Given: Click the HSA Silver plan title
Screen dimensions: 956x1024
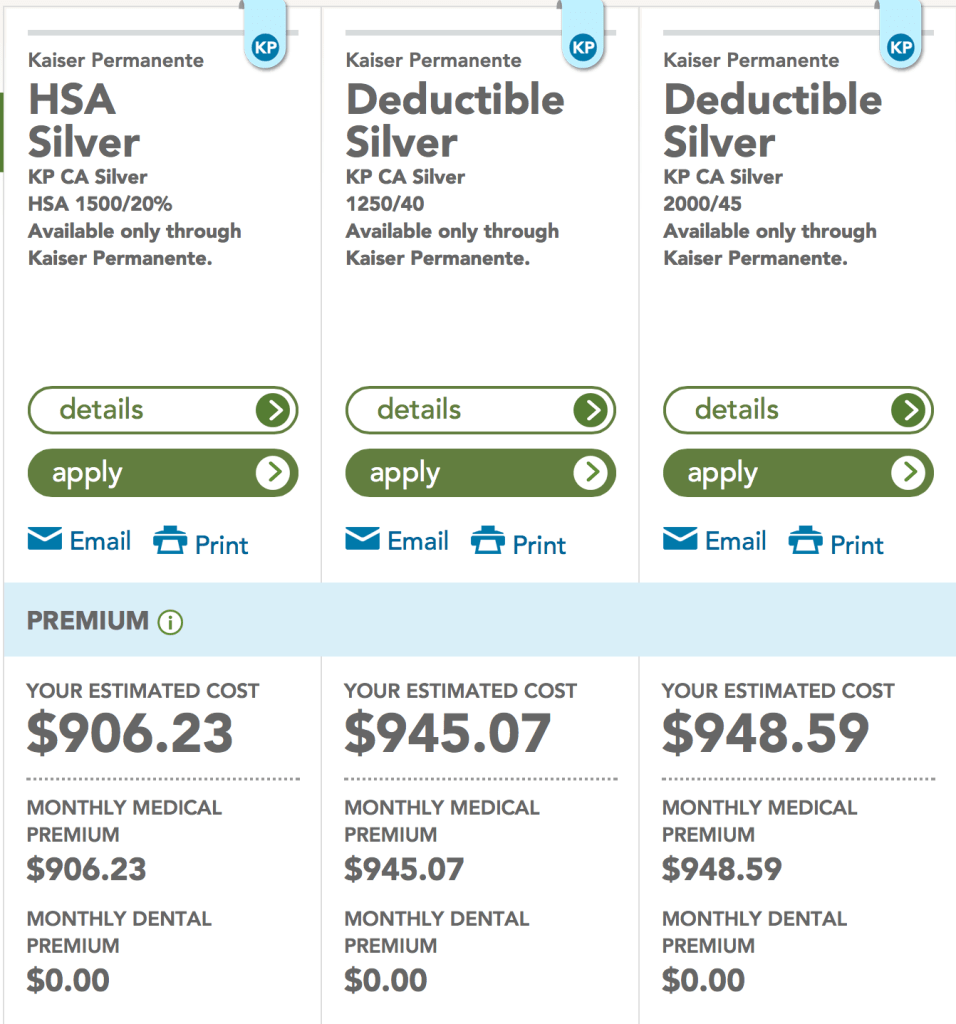Looking at the screenshot, I should click(84, 121).
